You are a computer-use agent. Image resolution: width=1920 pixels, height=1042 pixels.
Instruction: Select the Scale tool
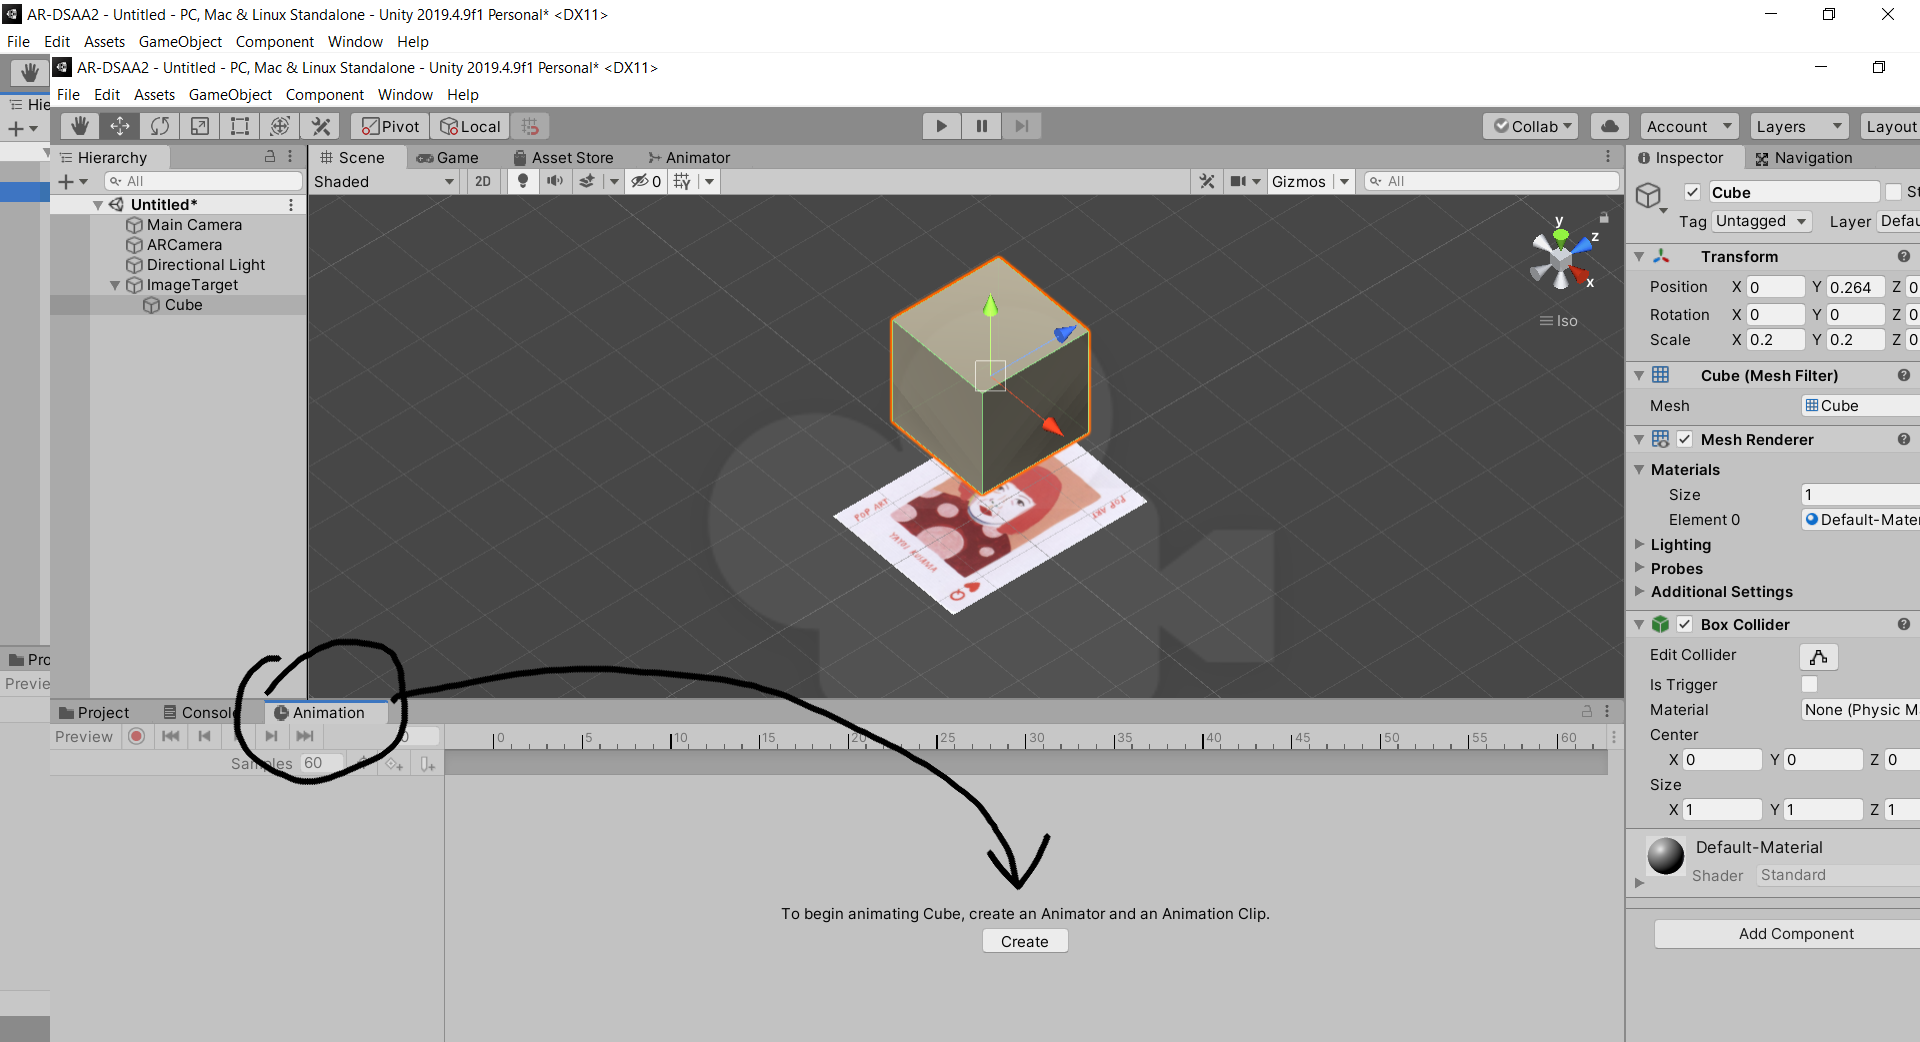tap(200, 126)
